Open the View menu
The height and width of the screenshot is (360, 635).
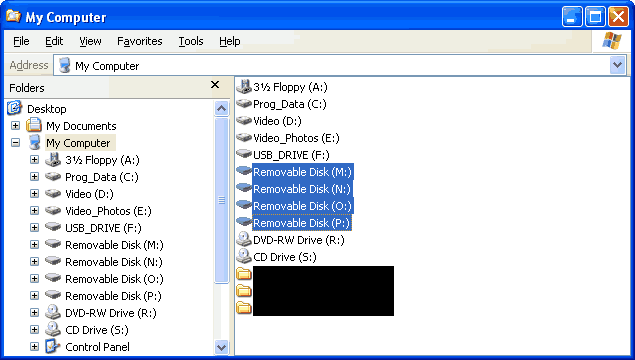(90, 41)
